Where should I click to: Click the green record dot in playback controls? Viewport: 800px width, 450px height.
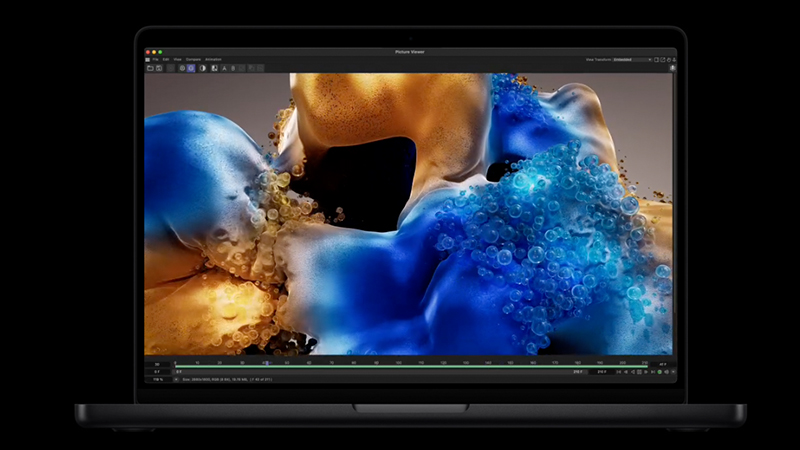pyautogui.click(x=660, y=372)
